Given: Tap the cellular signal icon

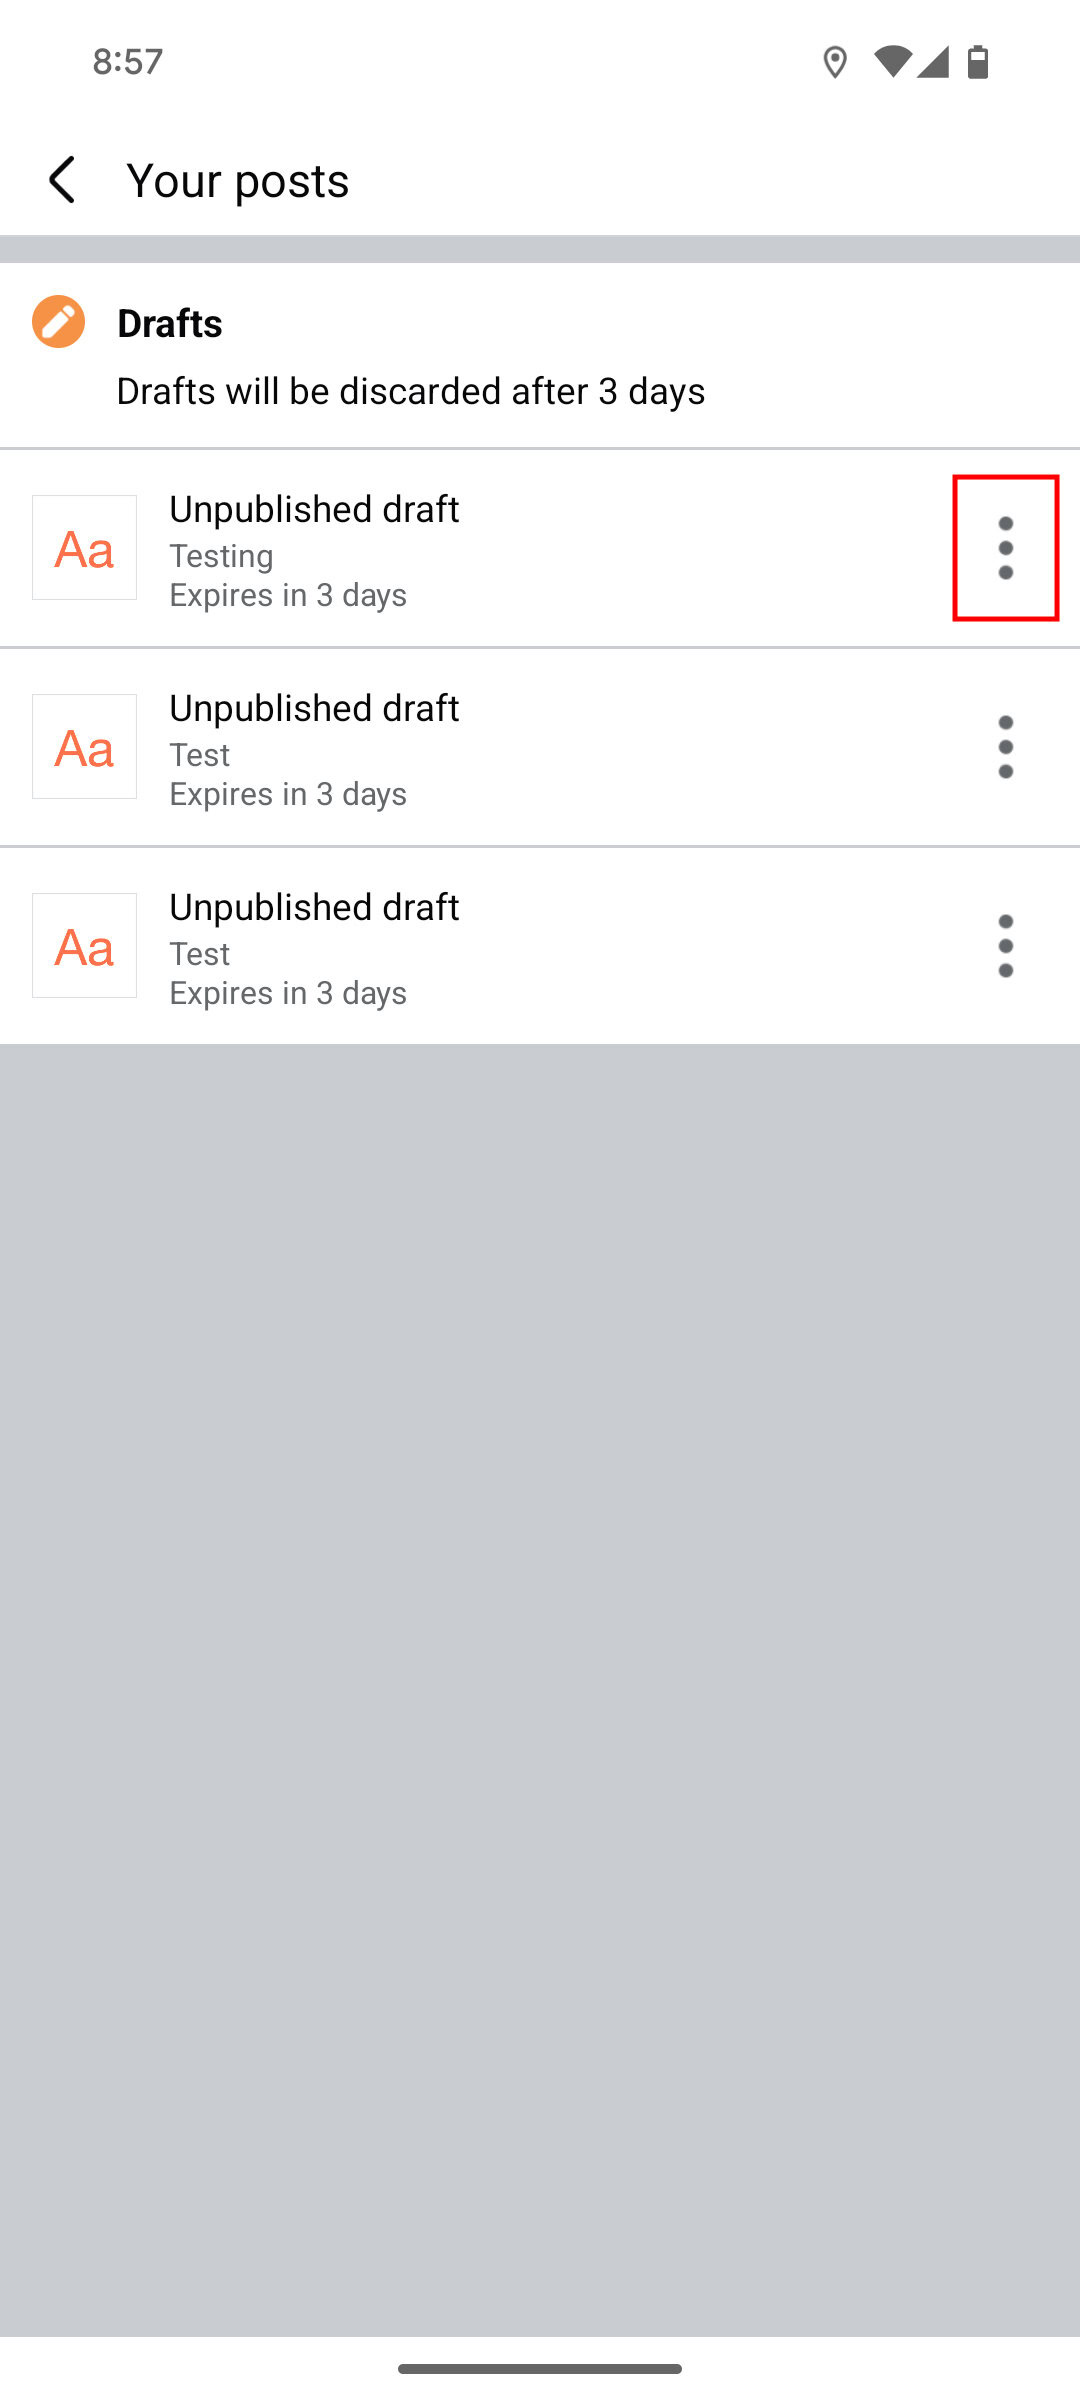Looking at the screenshot, I should (x=932, y=62).
